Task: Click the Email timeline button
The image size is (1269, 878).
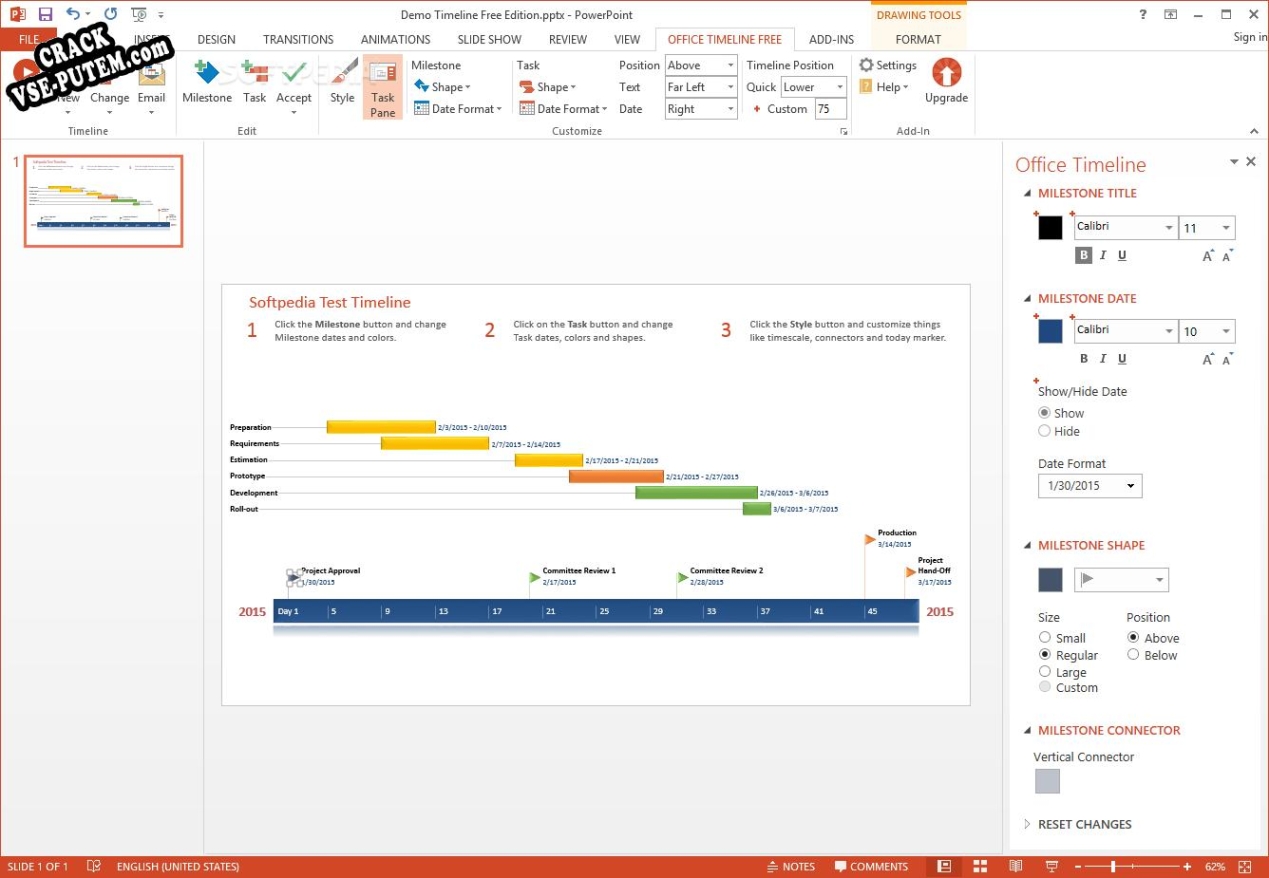Action: pos(151,84)
